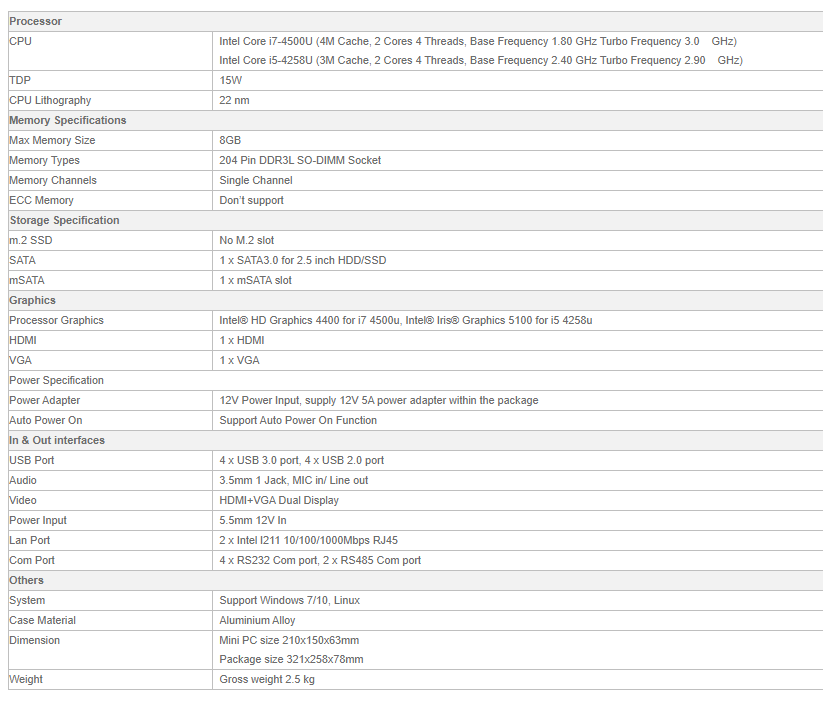
Task: Select the TDP value 15W
Action: (x=230, y=80)
